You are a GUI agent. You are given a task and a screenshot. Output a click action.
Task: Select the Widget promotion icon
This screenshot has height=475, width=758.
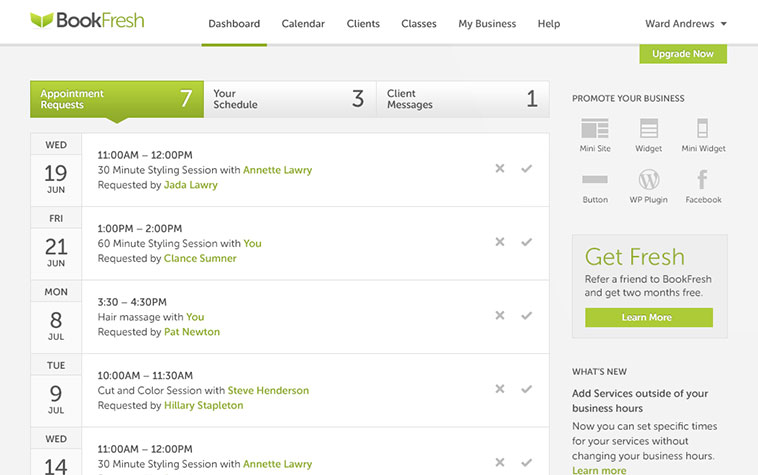click(x=648, y=129)
